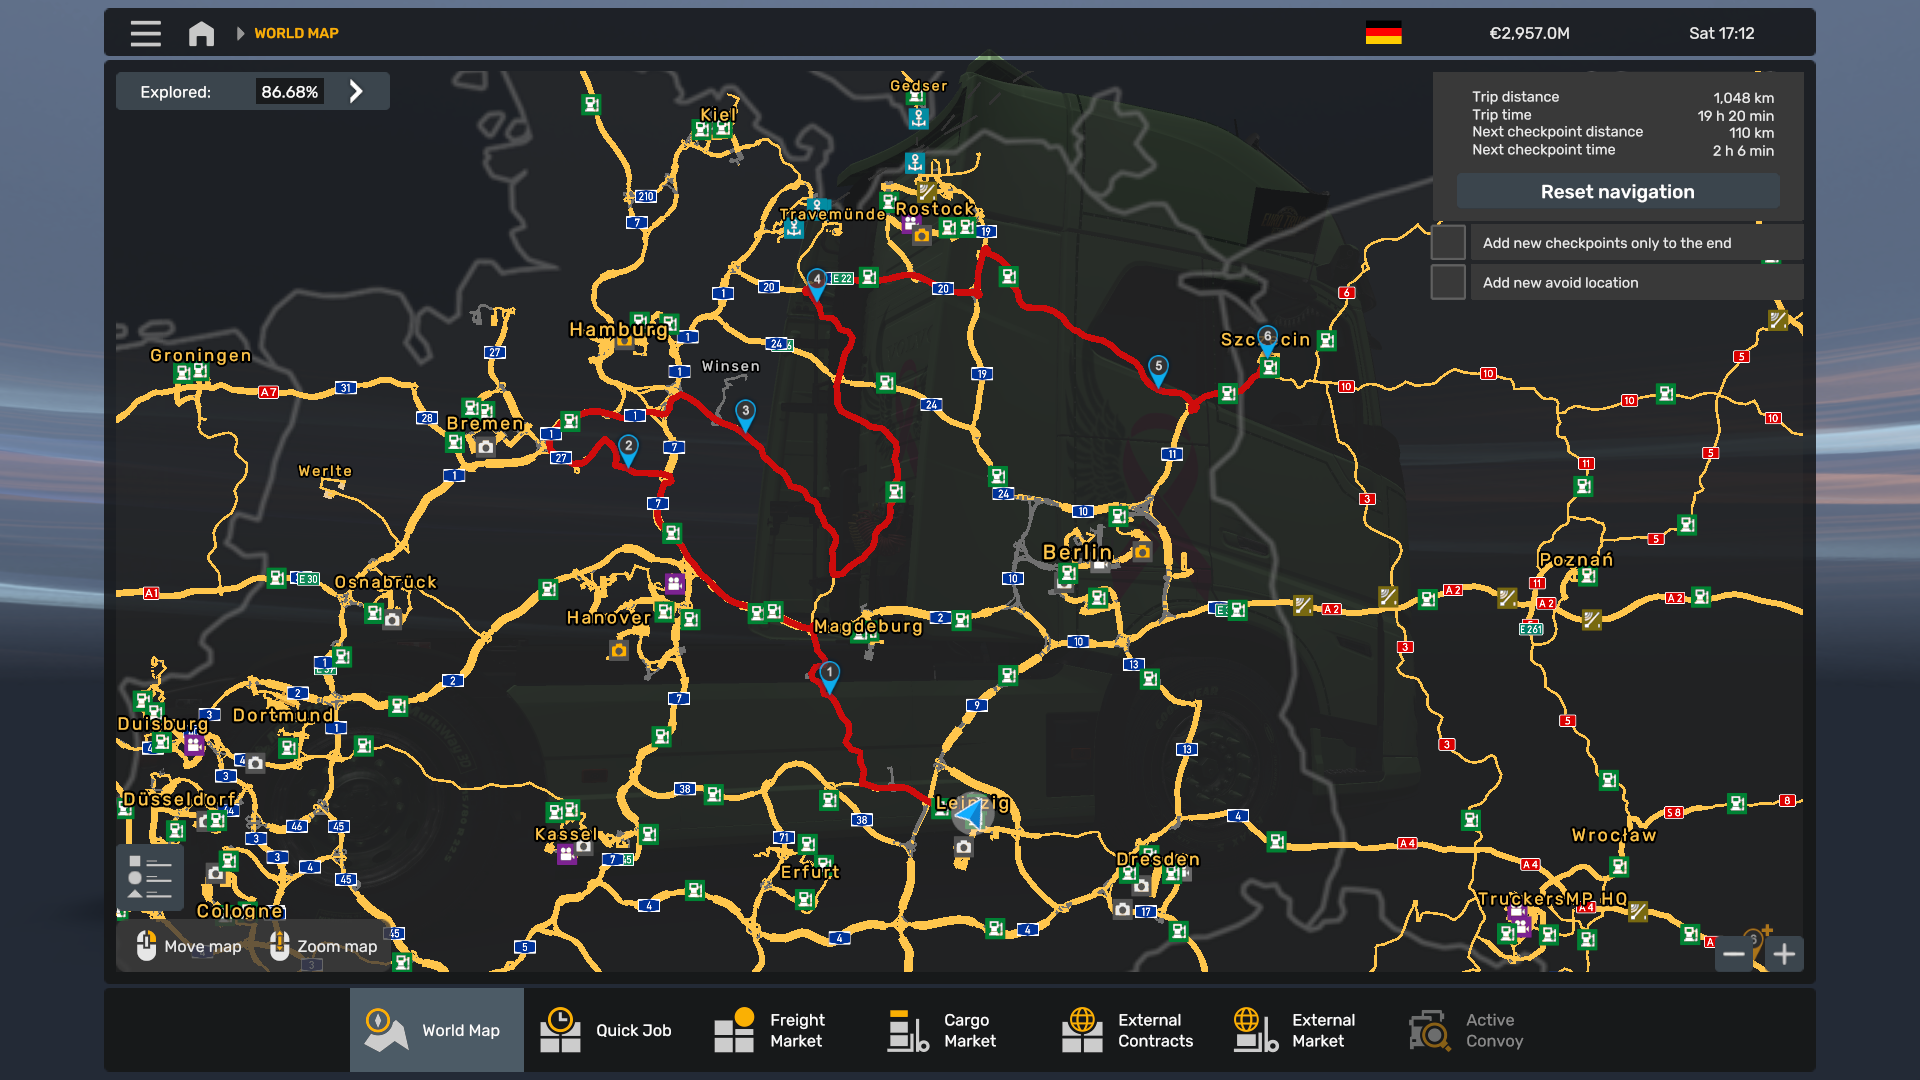Go to the home screen icon
1920x1080 pixels.
(201, 33)
